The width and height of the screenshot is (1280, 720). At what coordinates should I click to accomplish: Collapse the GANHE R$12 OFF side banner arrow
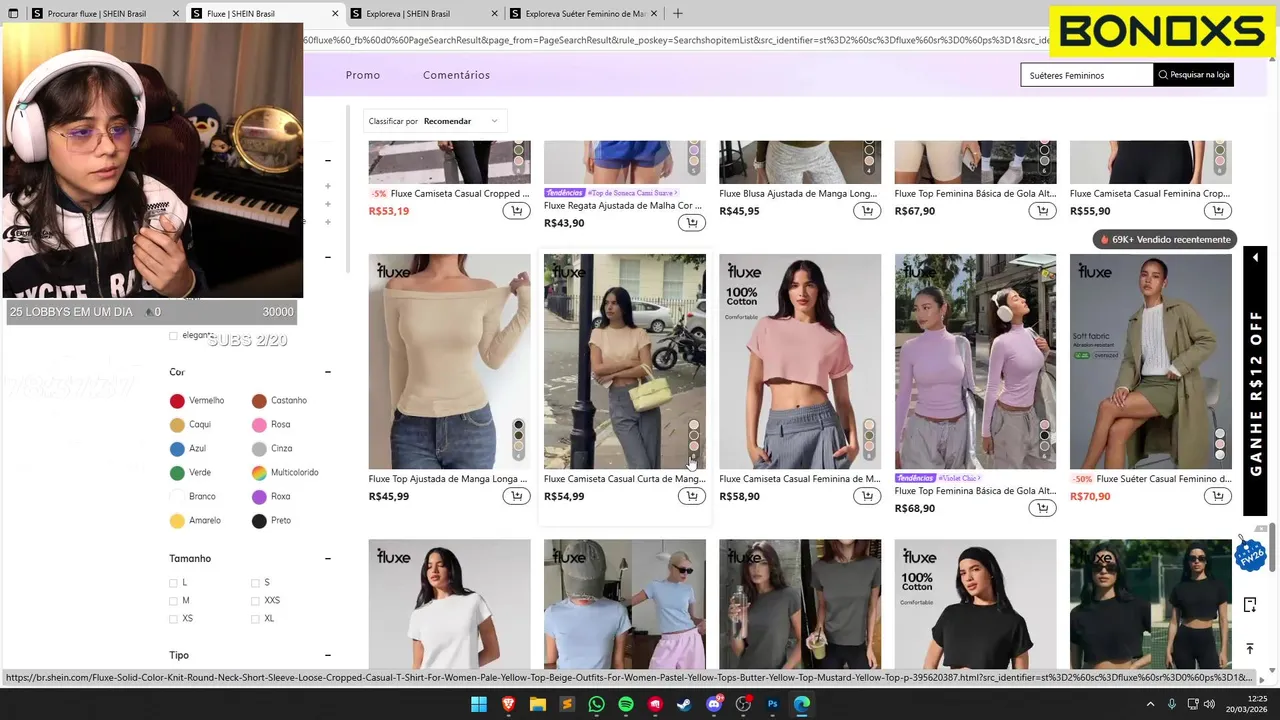[x=1255, y=257]
